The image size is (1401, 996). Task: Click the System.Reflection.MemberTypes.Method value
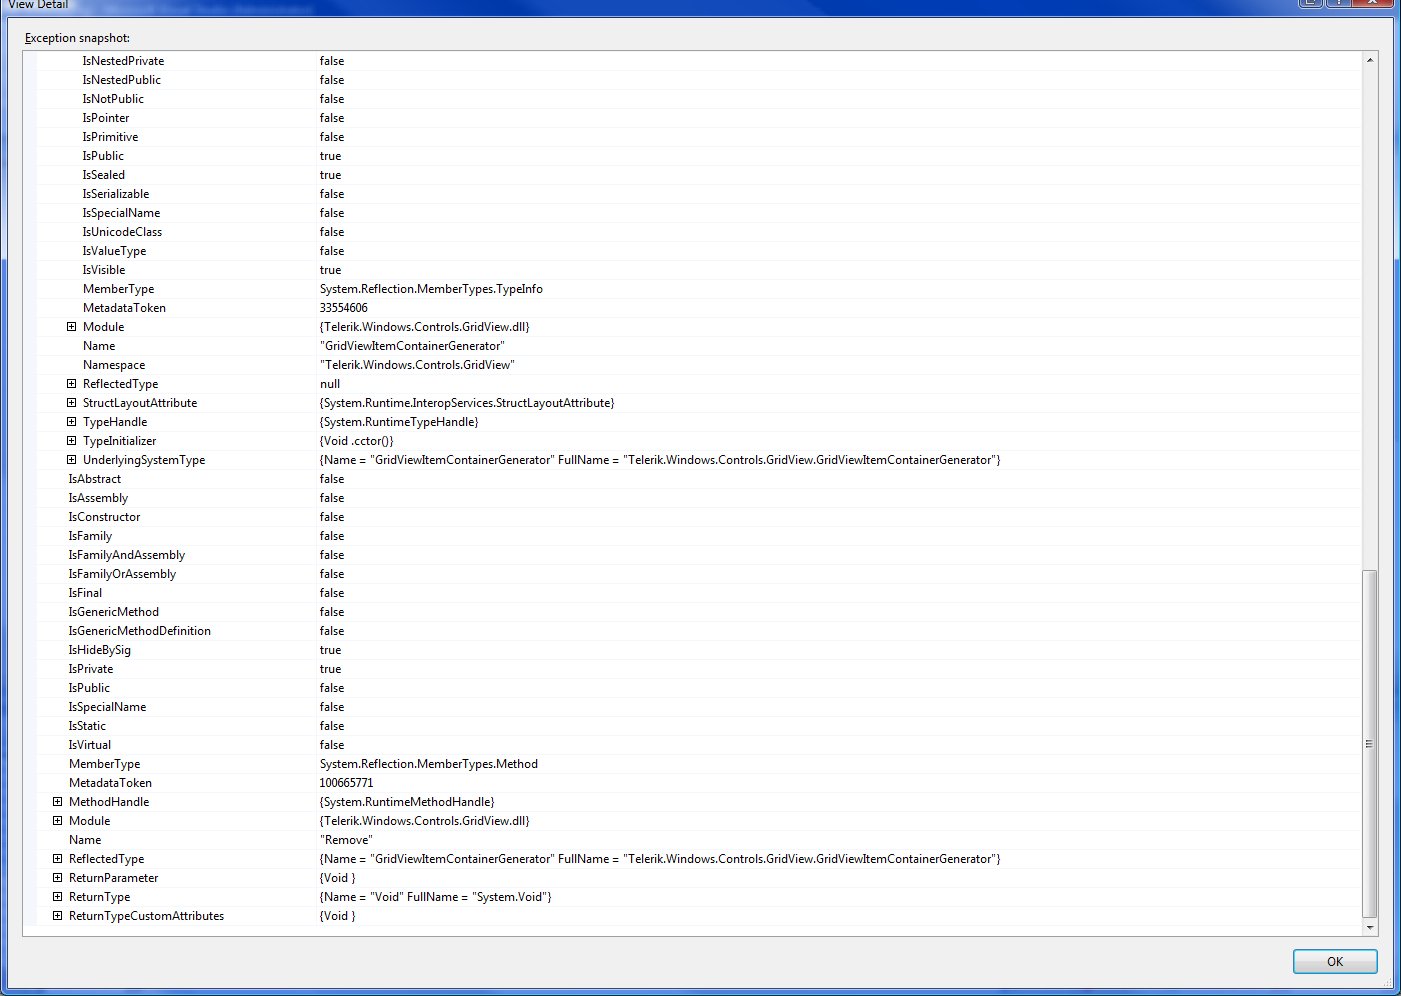[x=429, y=764]
